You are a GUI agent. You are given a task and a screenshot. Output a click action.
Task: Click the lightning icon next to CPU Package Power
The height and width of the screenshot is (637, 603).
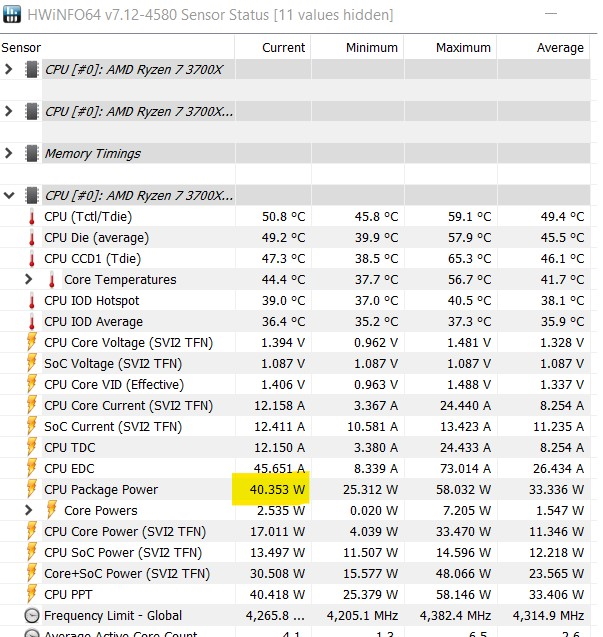tap(32, 489)
